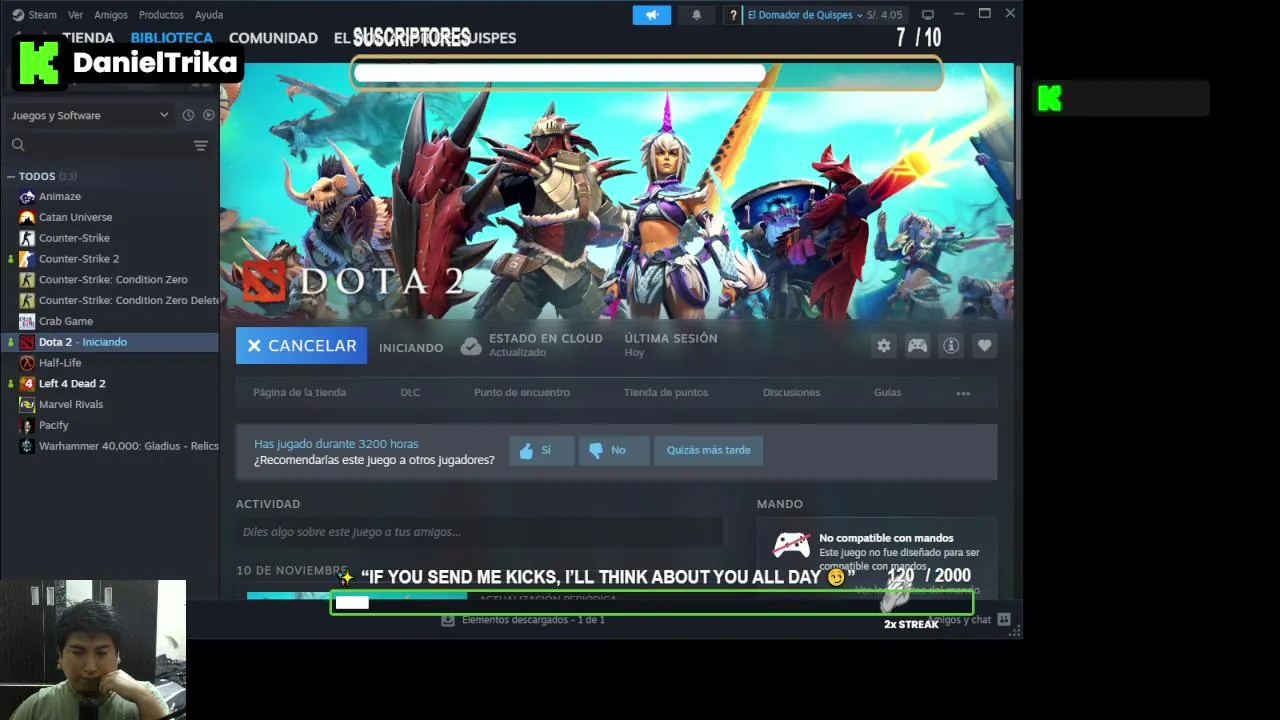The image size is (1280, 720).
Task: Open the notifications bell icon
Action: [x=697, y=15]
